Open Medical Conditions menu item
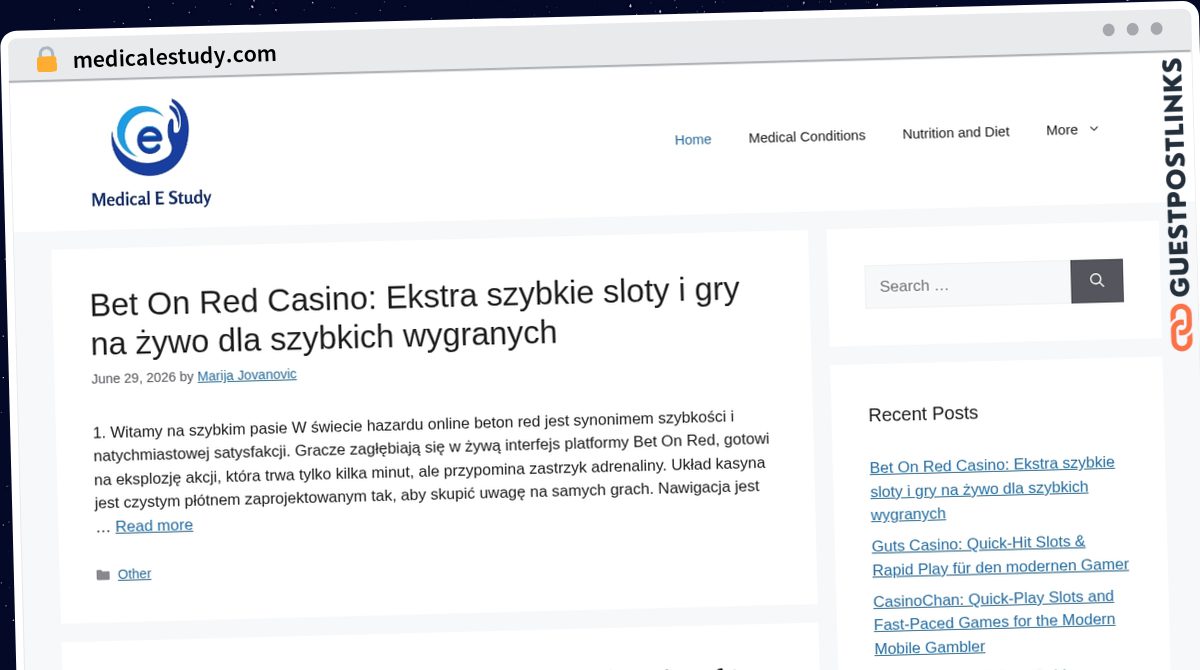This screenshot has height=670, width=1200. click(x=807, y=136)
